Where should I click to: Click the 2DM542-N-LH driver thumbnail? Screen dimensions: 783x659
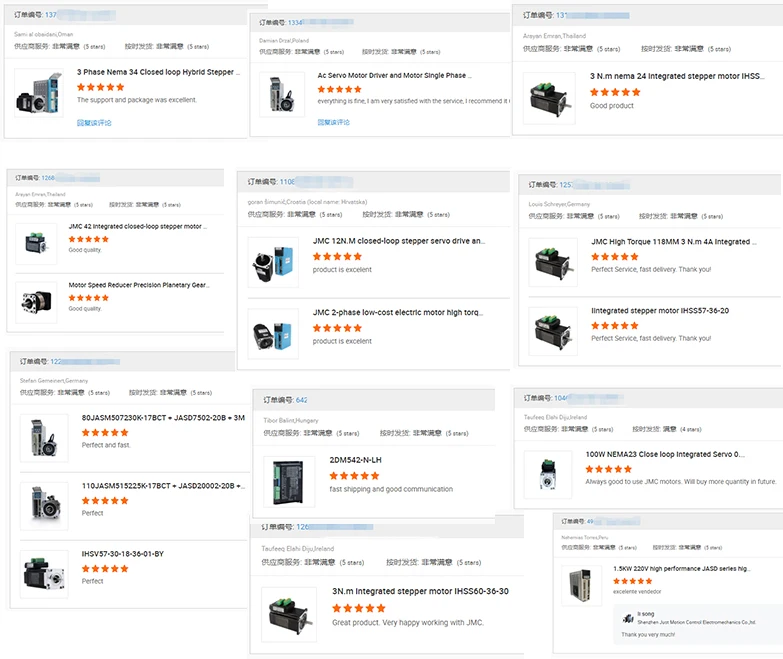288,480
